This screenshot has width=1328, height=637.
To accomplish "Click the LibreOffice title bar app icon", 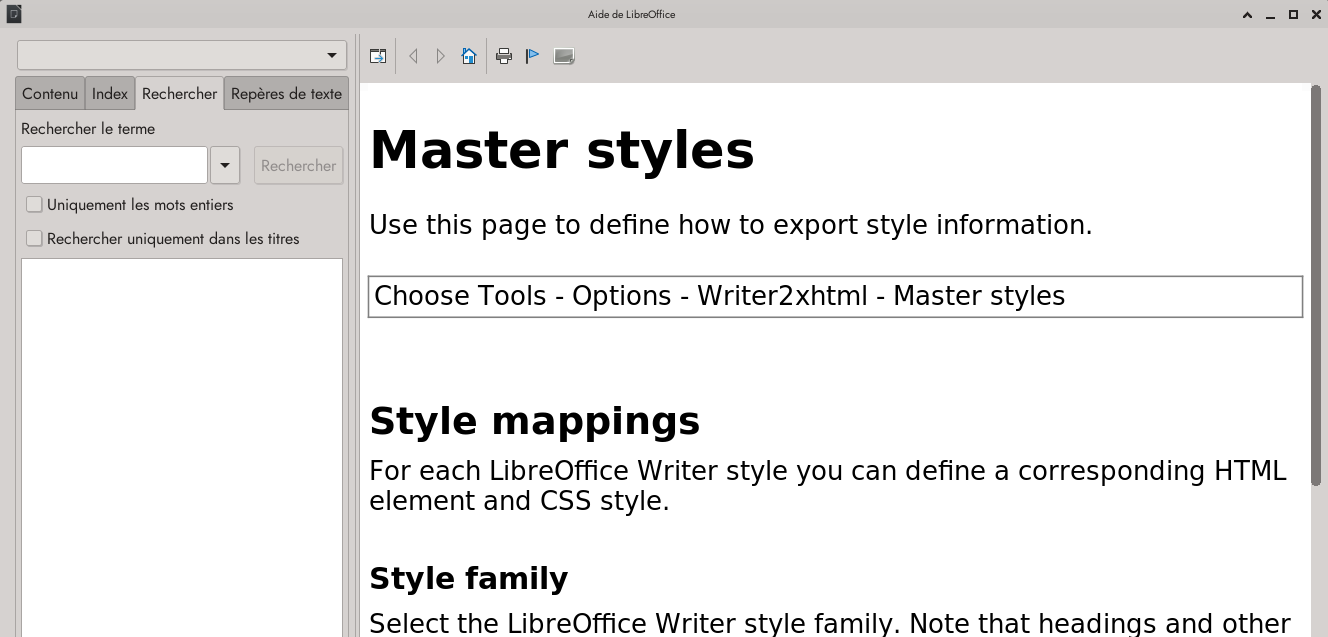I will (x=14, y=14).
